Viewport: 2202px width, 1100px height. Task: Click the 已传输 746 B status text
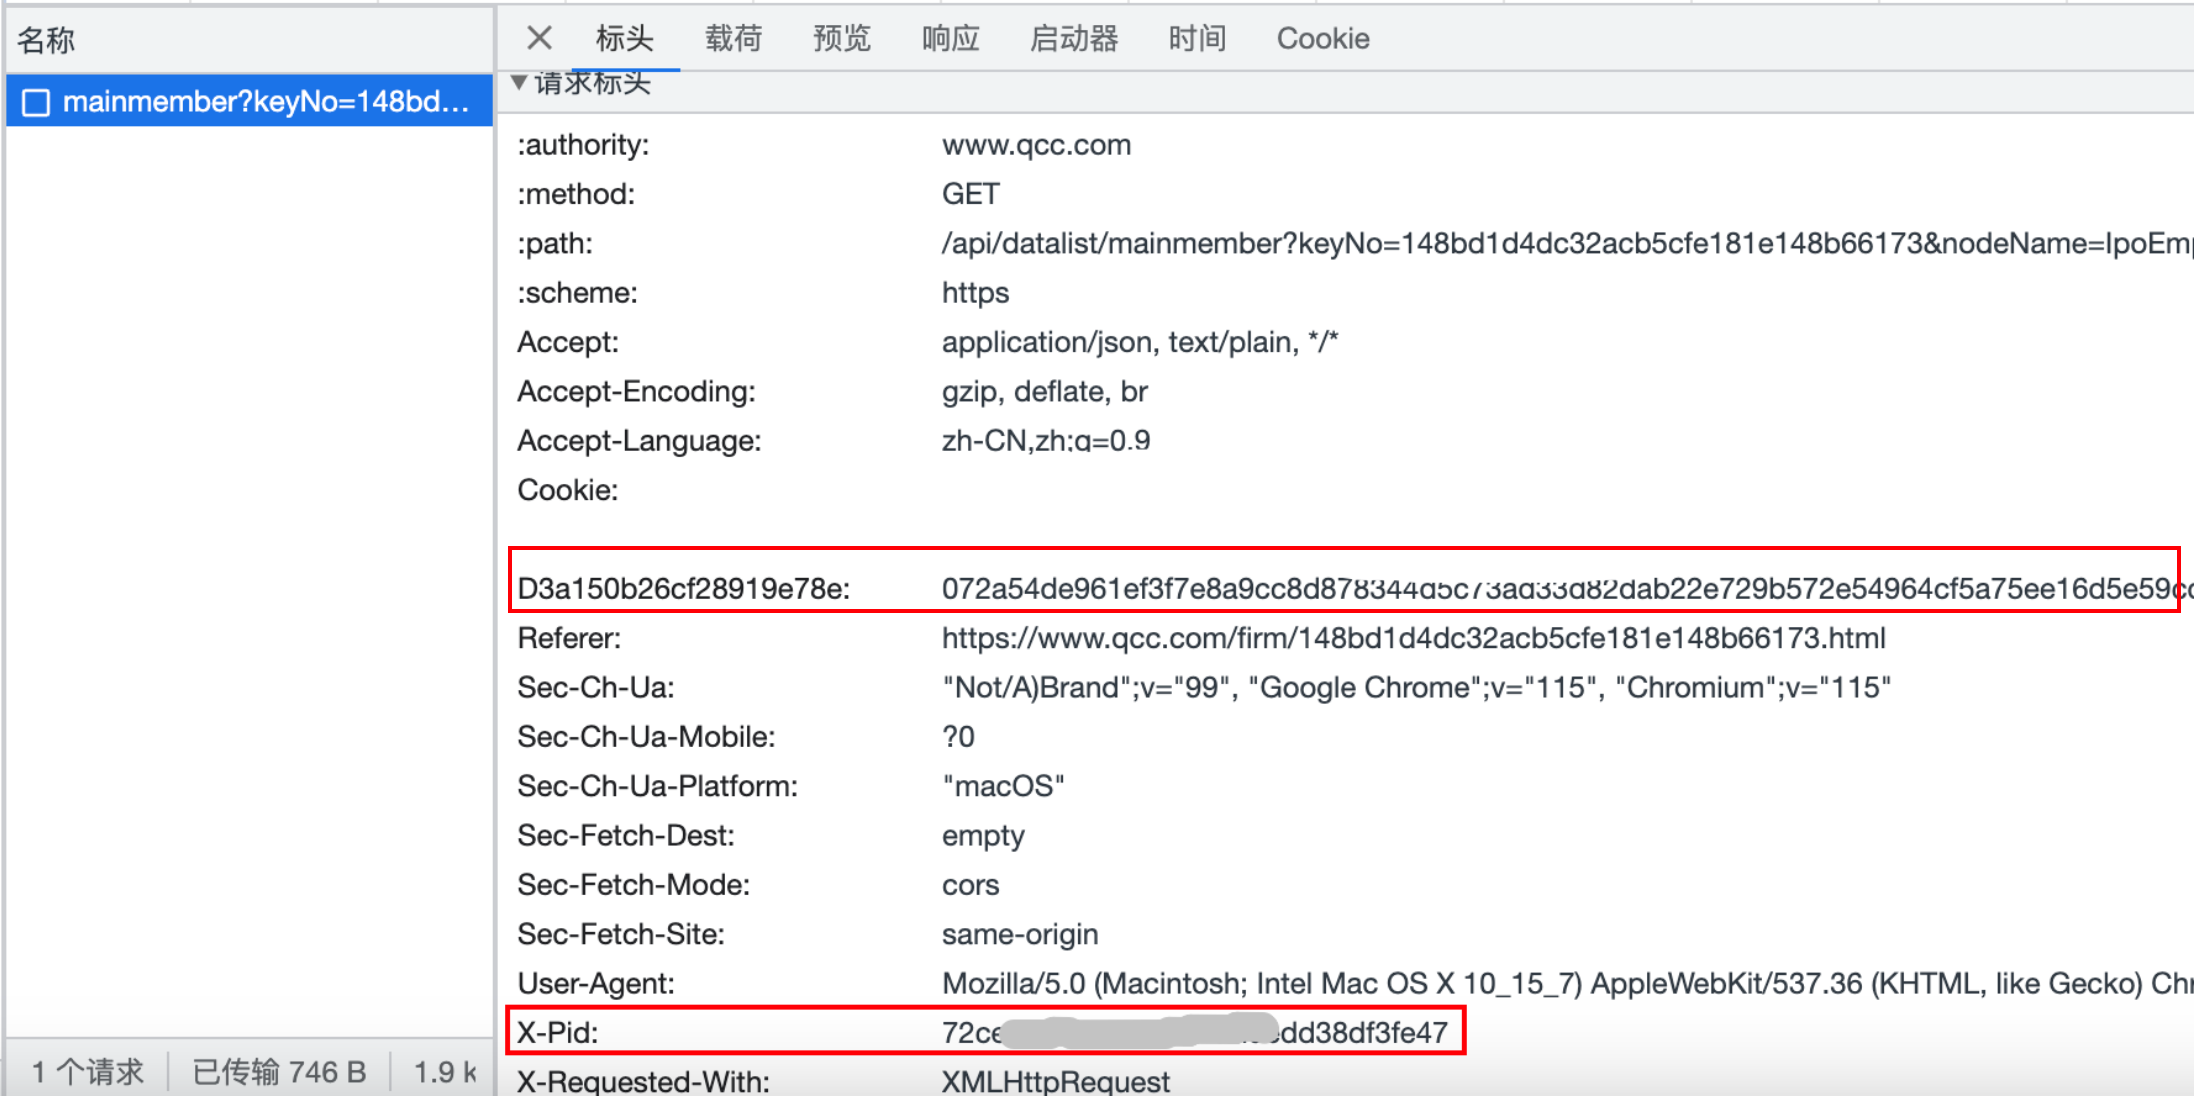(x=279, y=1072)
